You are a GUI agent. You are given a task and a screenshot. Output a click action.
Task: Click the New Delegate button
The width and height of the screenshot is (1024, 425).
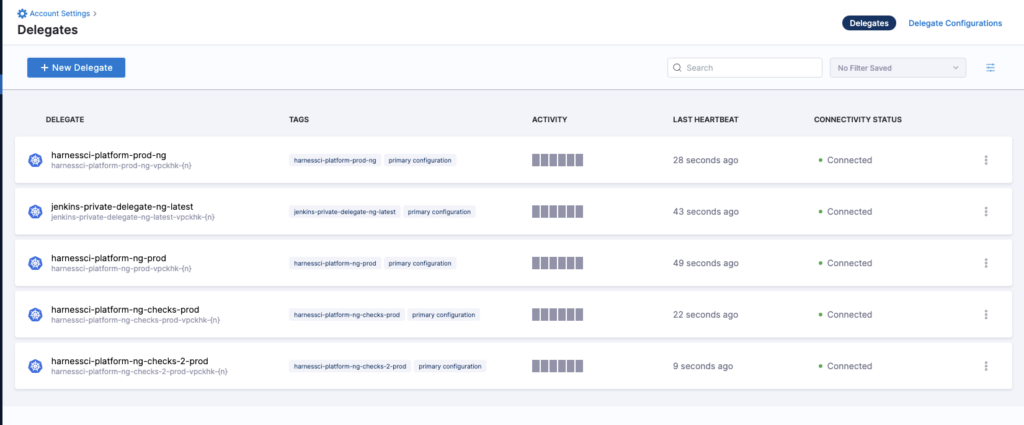click(76, 68)
